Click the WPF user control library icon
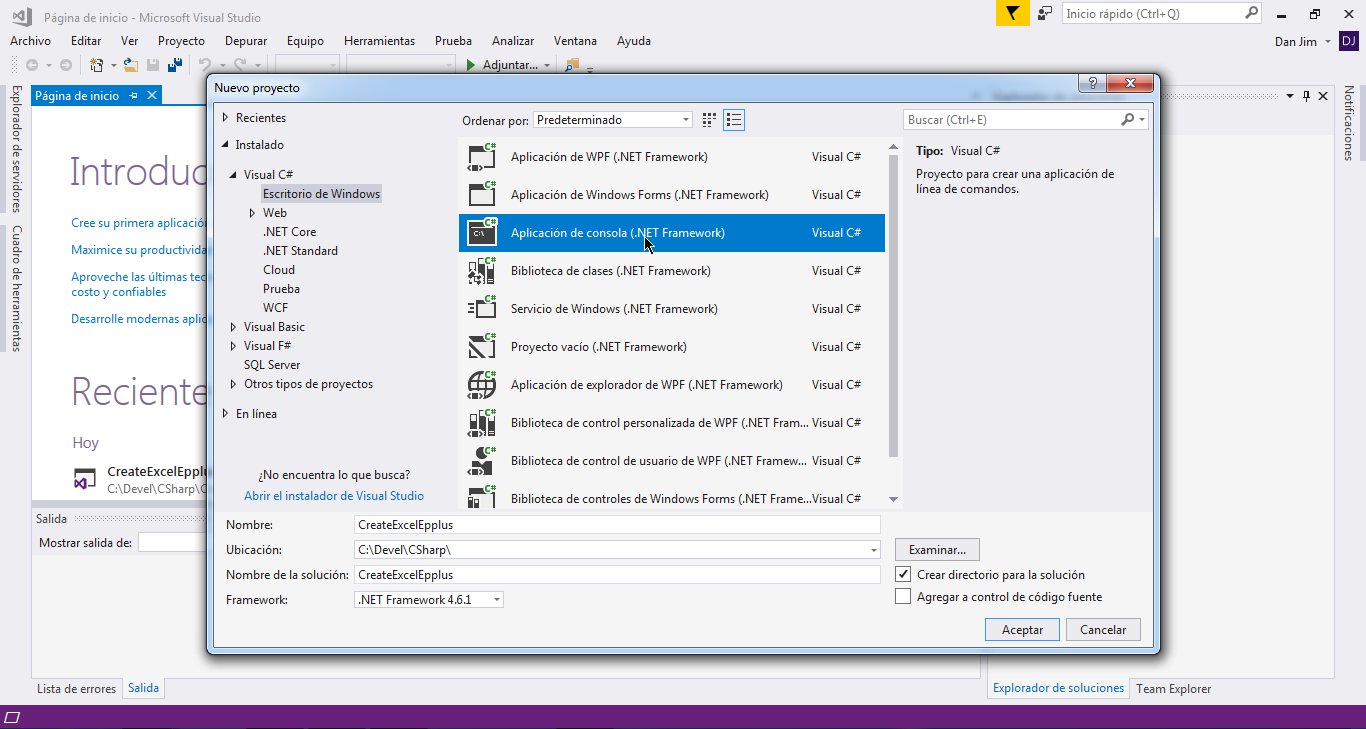 click(482, 461)
